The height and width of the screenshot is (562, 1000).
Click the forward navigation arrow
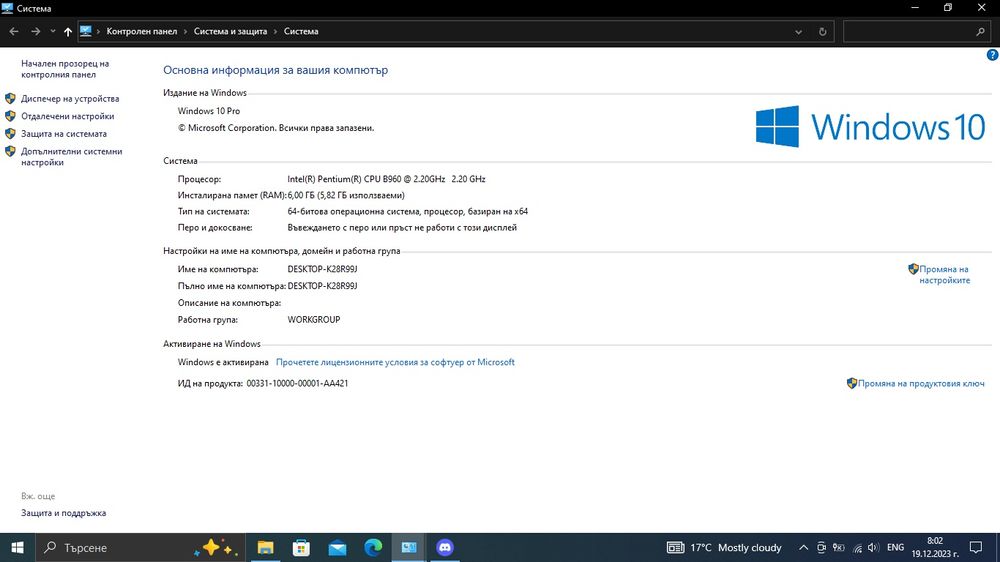coord(36,31)
